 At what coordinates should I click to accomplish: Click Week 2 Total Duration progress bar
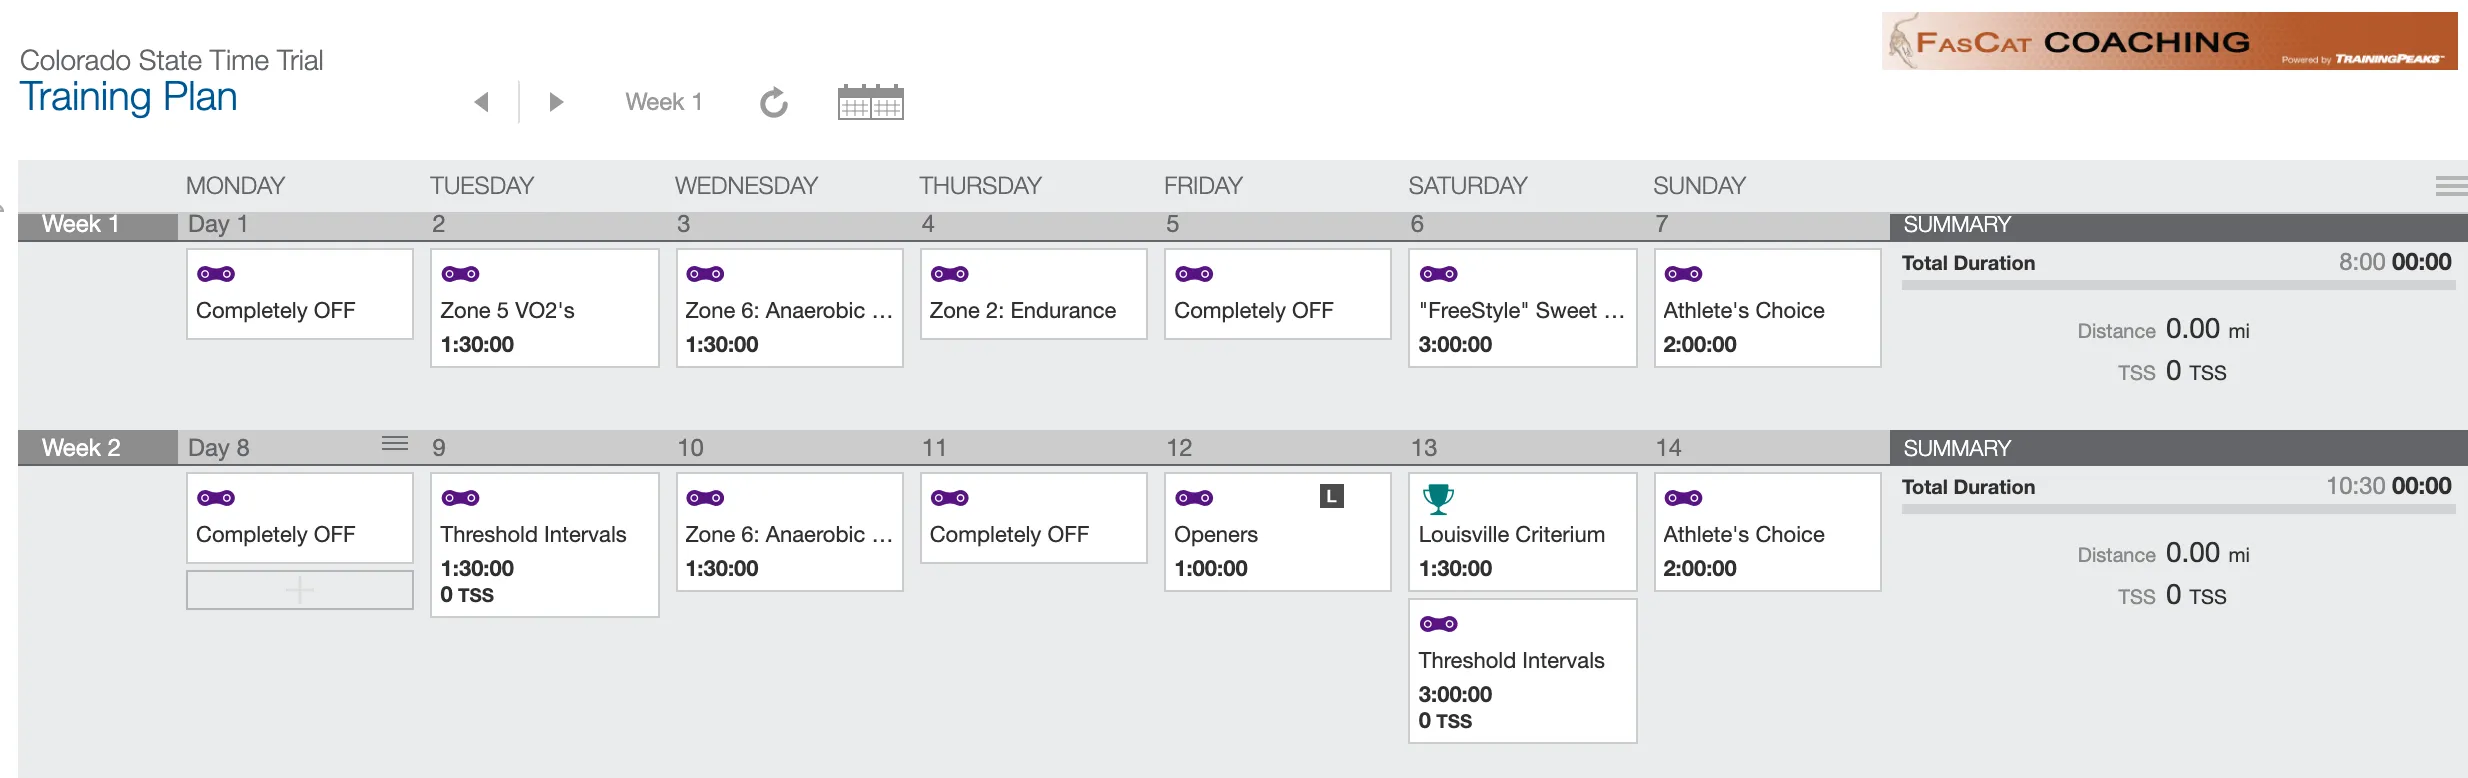coord(2179,509)
